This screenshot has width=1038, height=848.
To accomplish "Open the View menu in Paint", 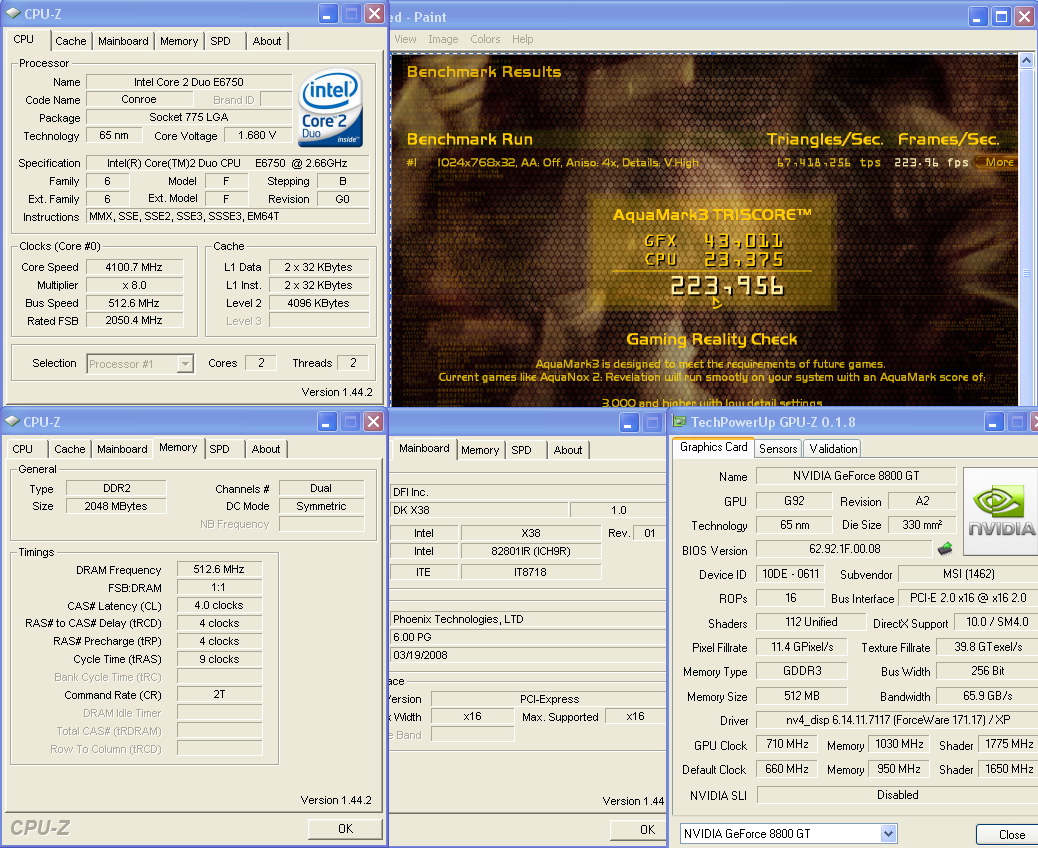I will click(405, 39).
